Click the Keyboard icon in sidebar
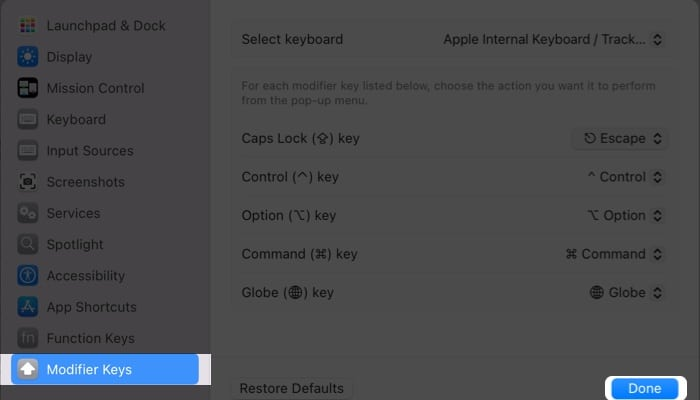 (28, 120)
